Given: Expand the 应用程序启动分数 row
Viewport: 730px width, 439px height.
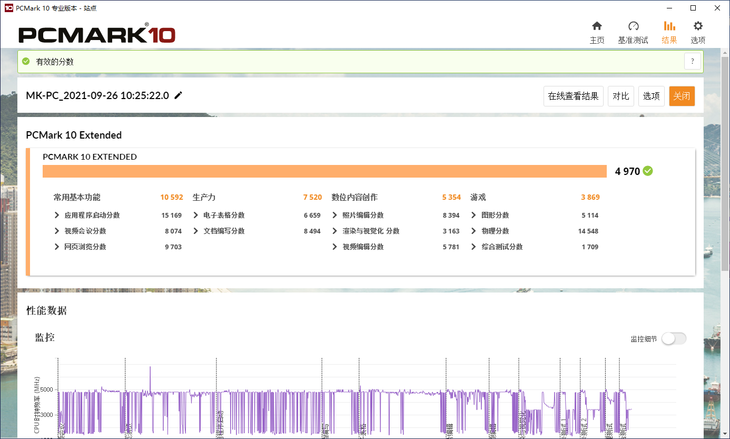Looking at the screenshot, I should click(57, 215).
